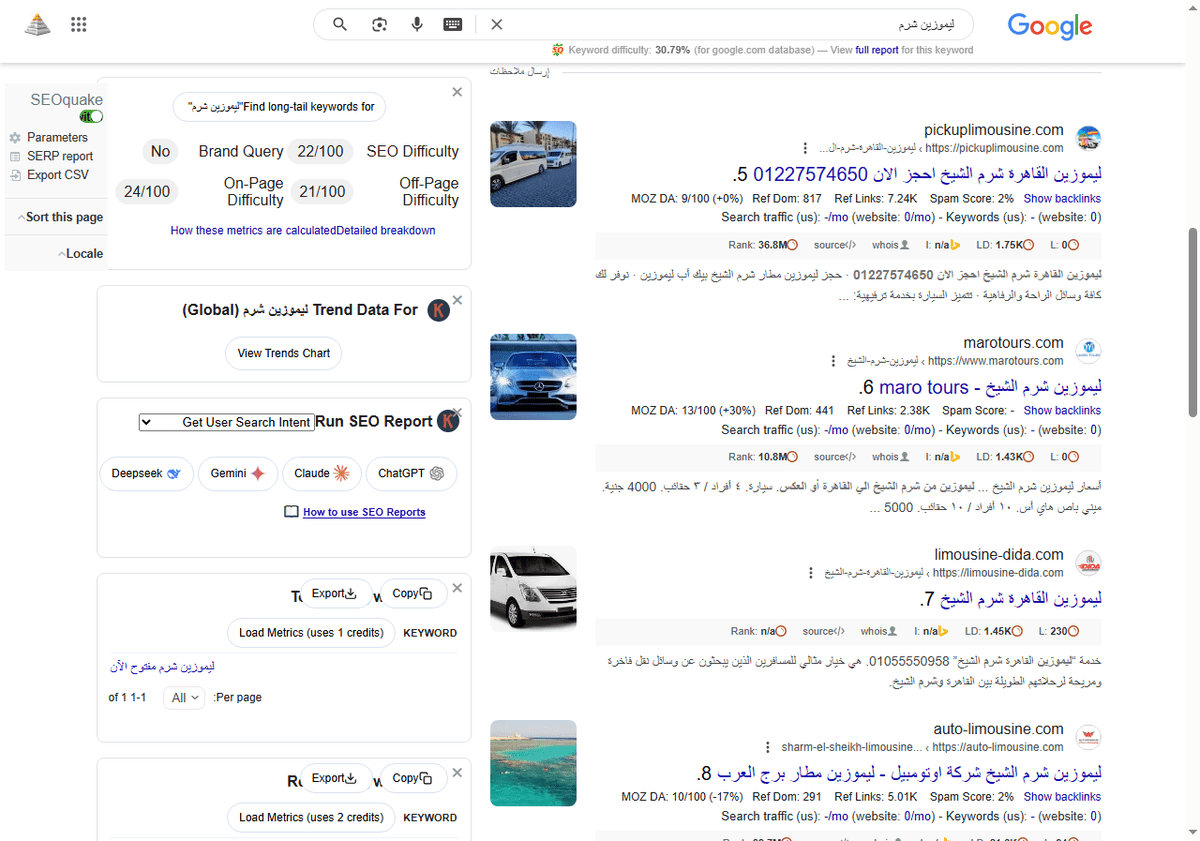
Task: Click the Mercedes car thumbnail for maro tours
Action: point(533,376)
